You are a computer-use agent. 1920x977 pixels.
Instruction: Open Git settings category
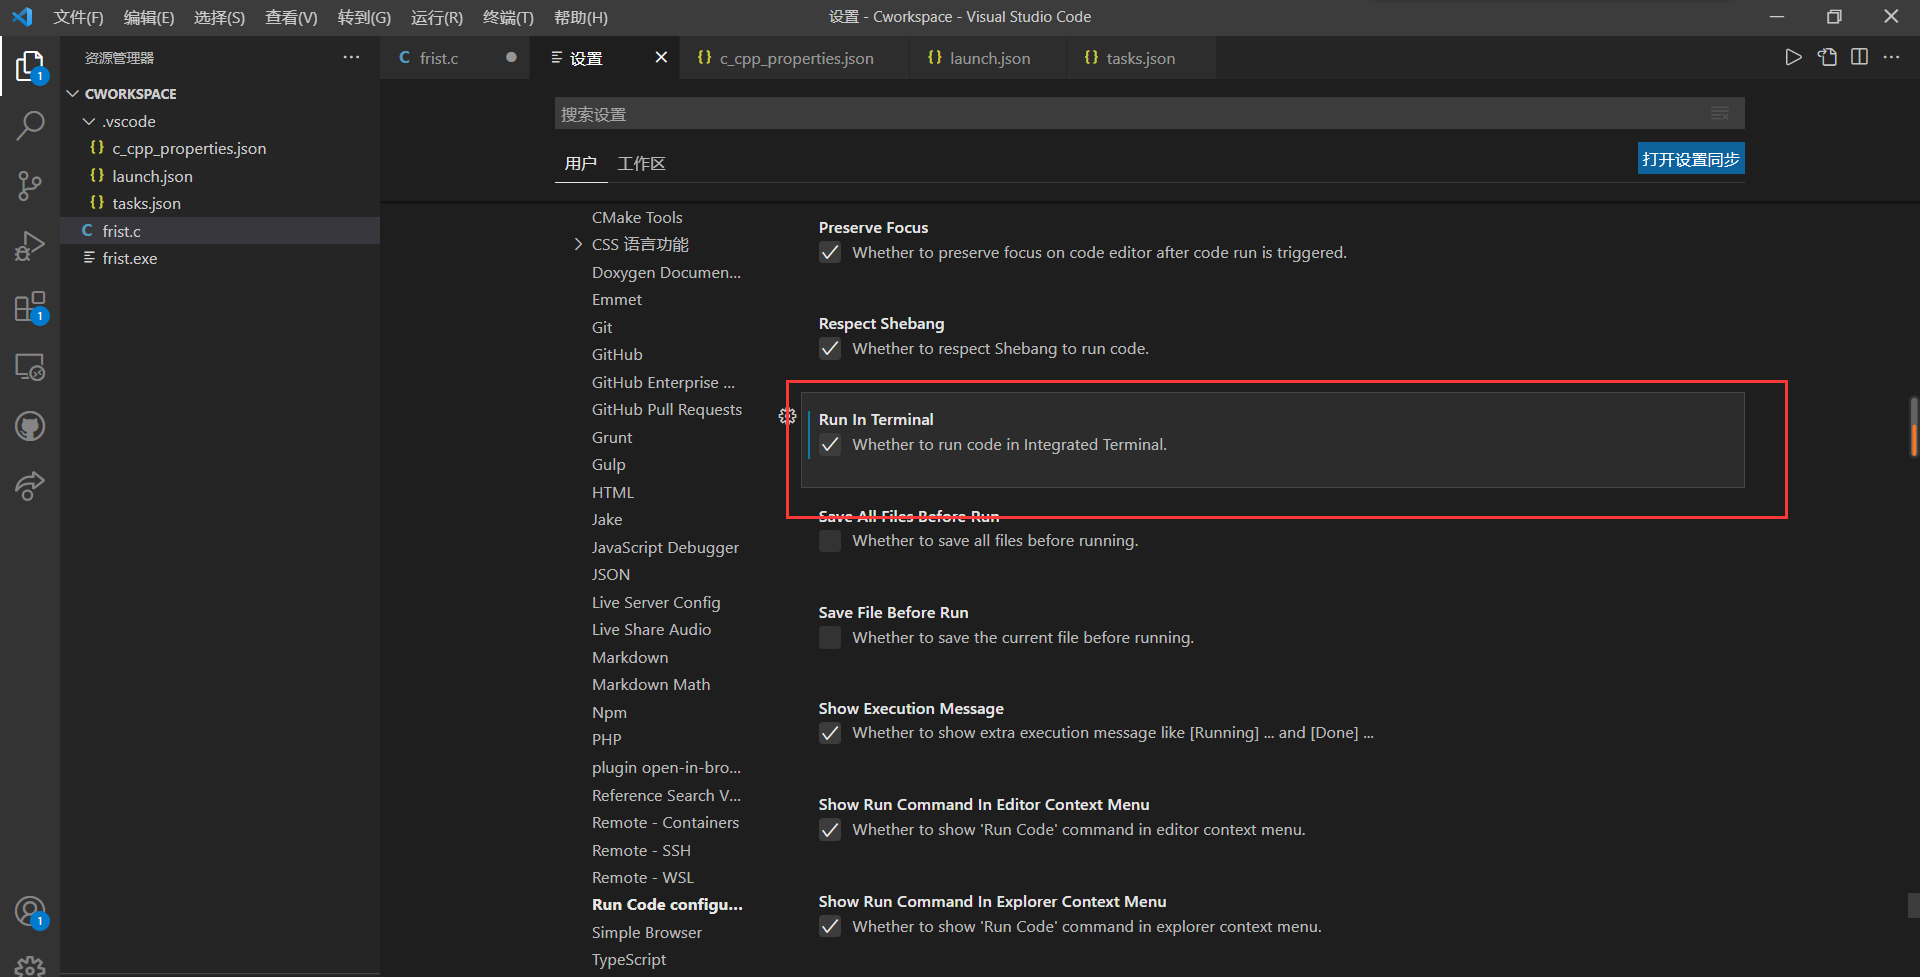(x=602, y=327)
